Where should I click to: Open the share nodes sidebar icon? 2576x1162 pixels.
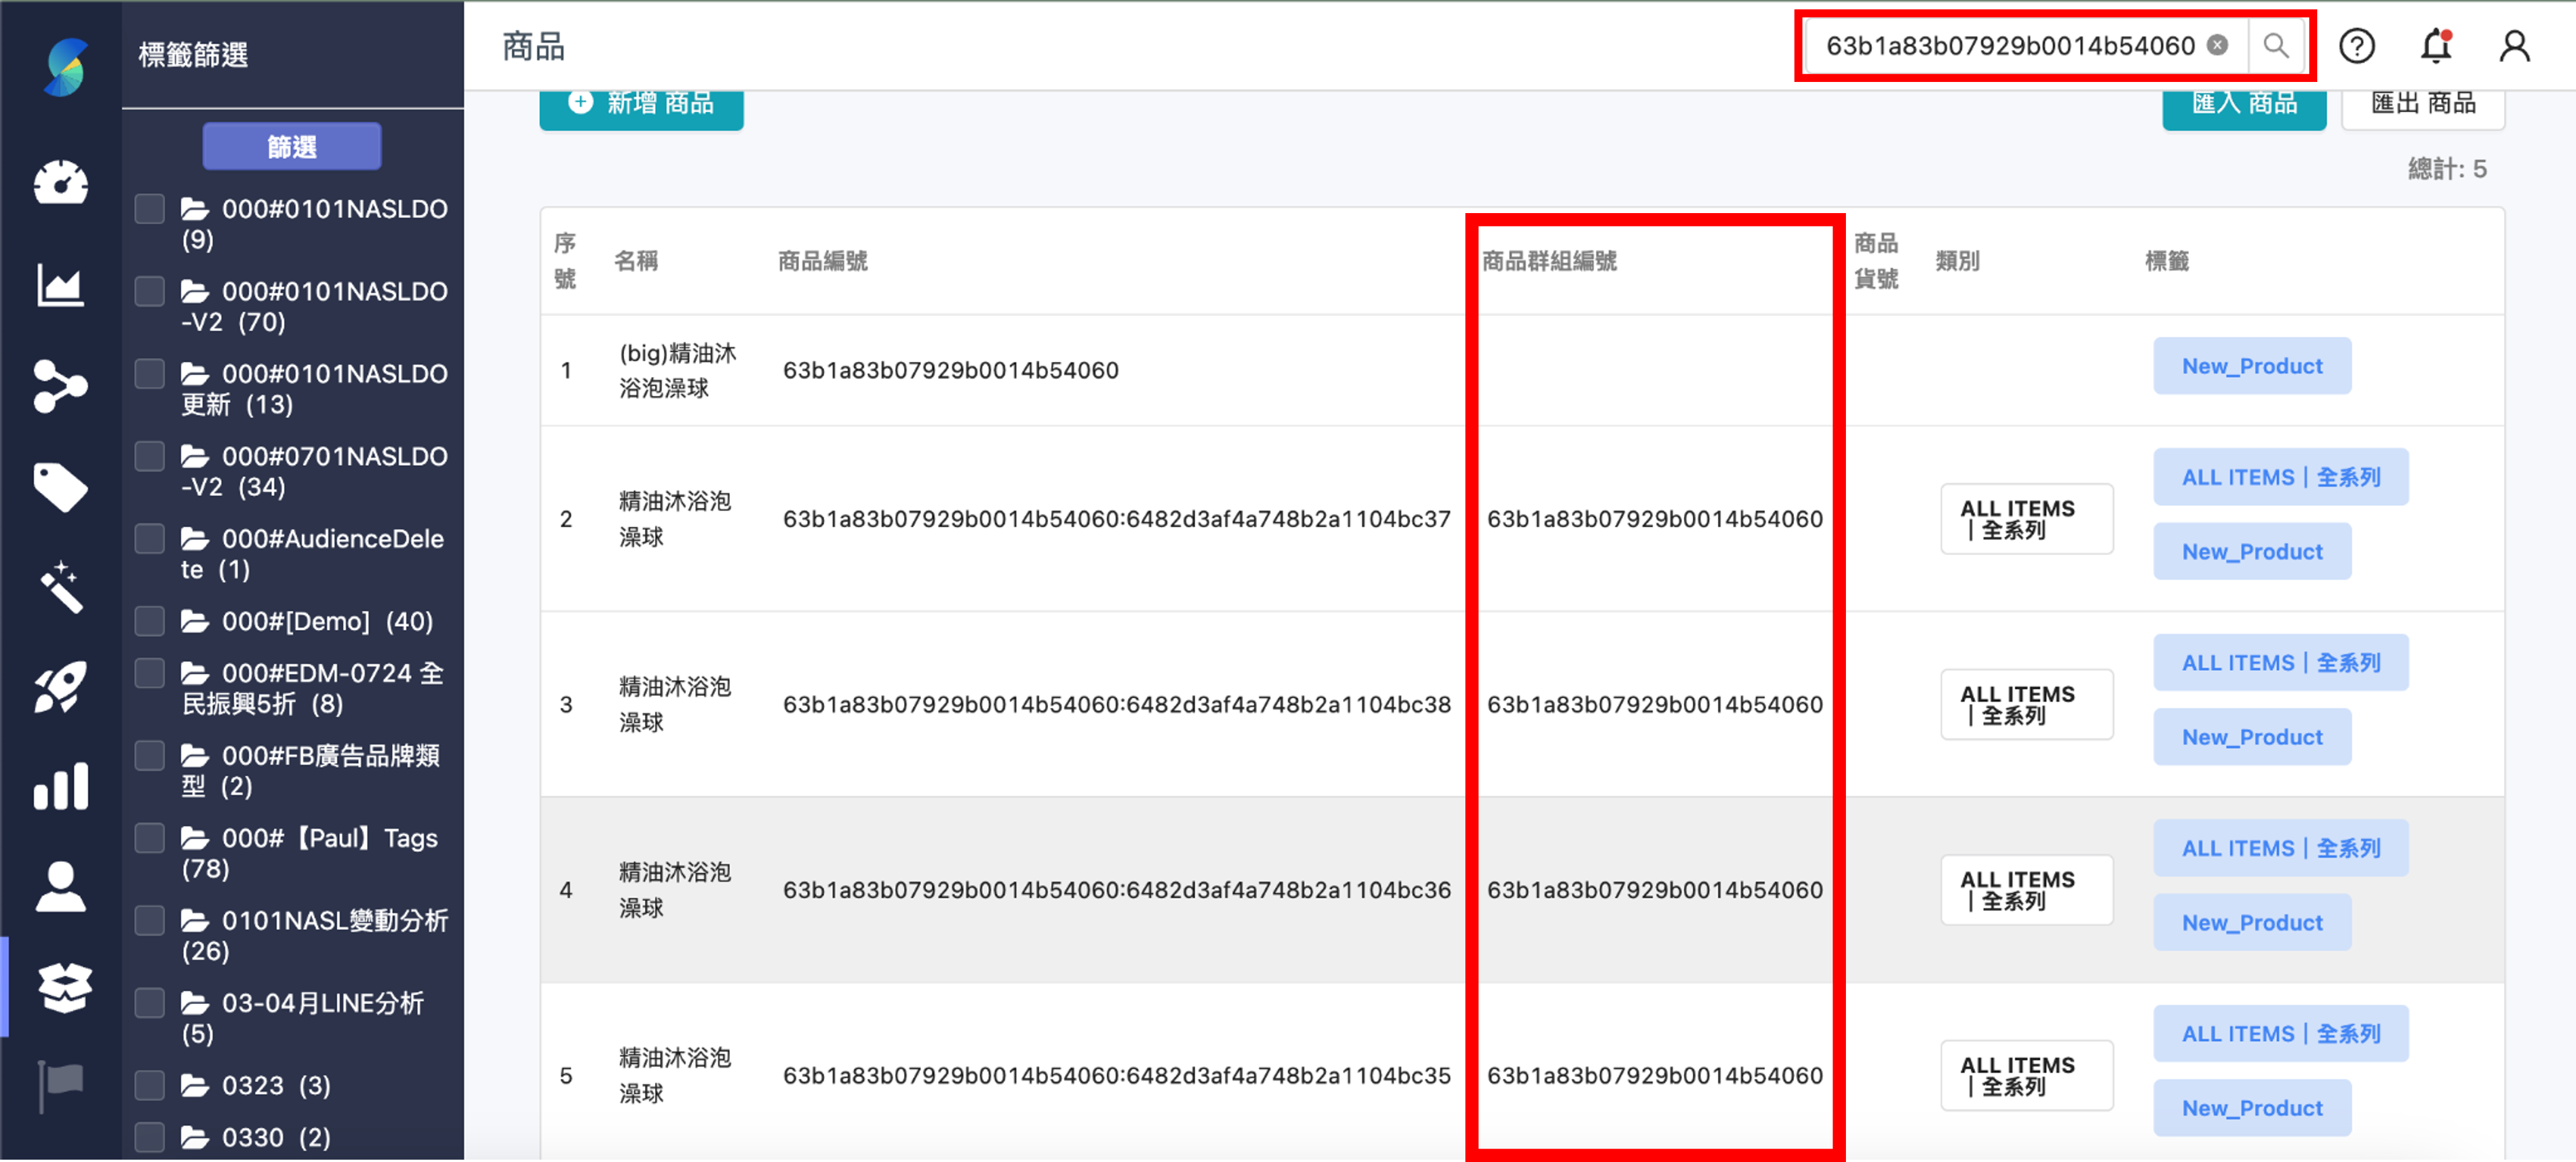(61, 386)
